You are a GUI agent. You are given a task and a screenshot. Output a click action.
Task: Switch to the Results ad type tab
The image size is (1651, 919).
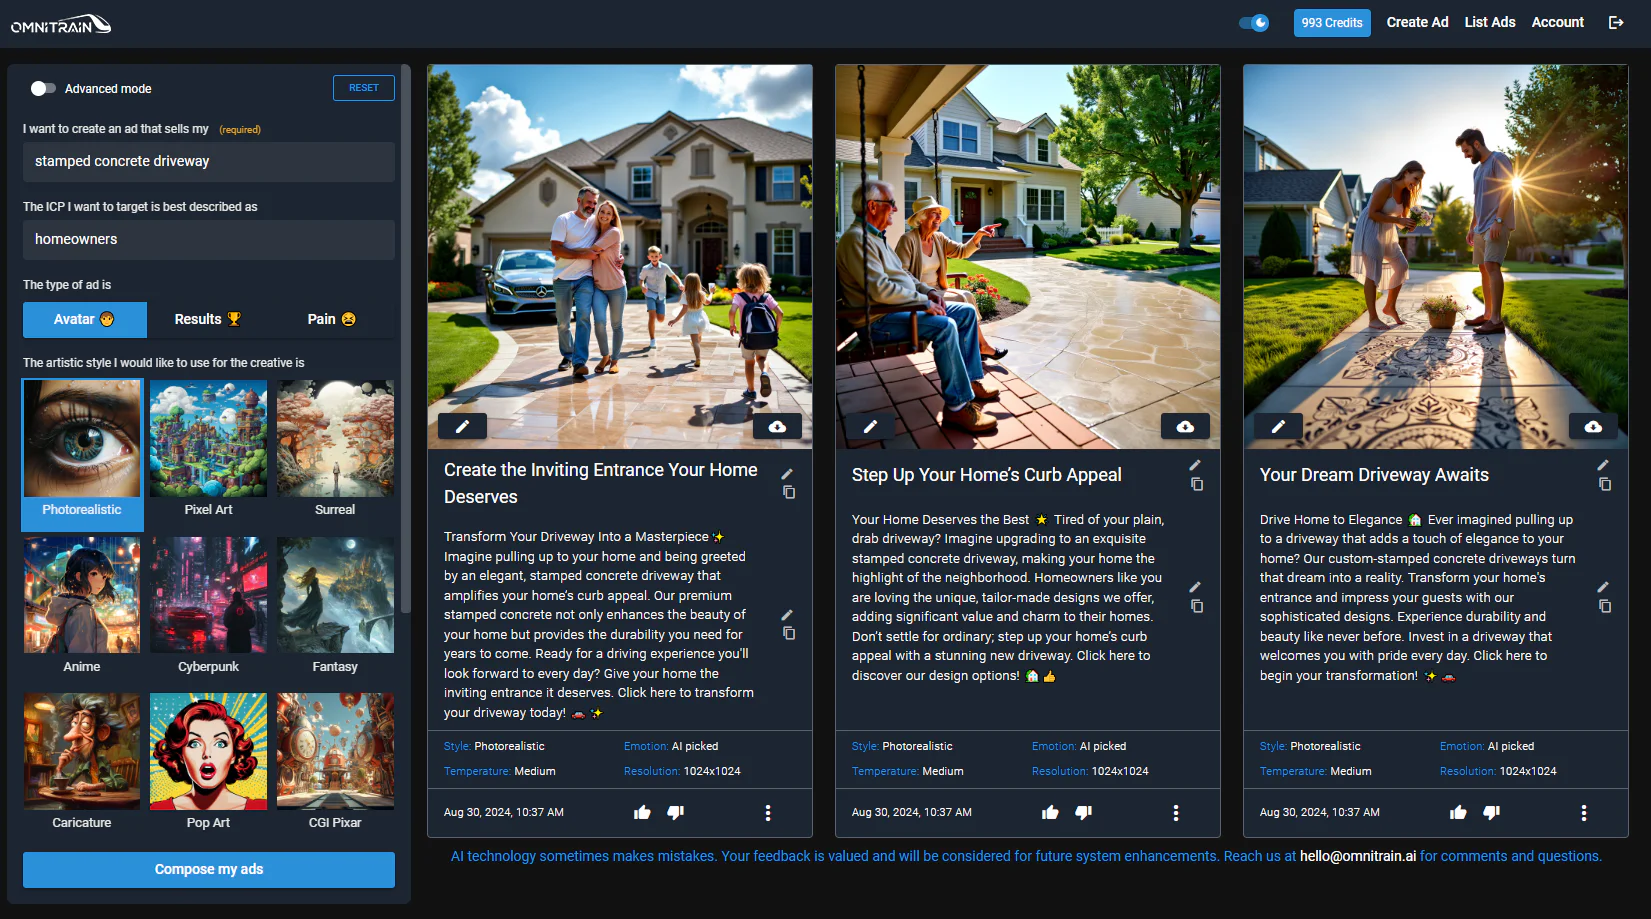click(x=205, y=319)
